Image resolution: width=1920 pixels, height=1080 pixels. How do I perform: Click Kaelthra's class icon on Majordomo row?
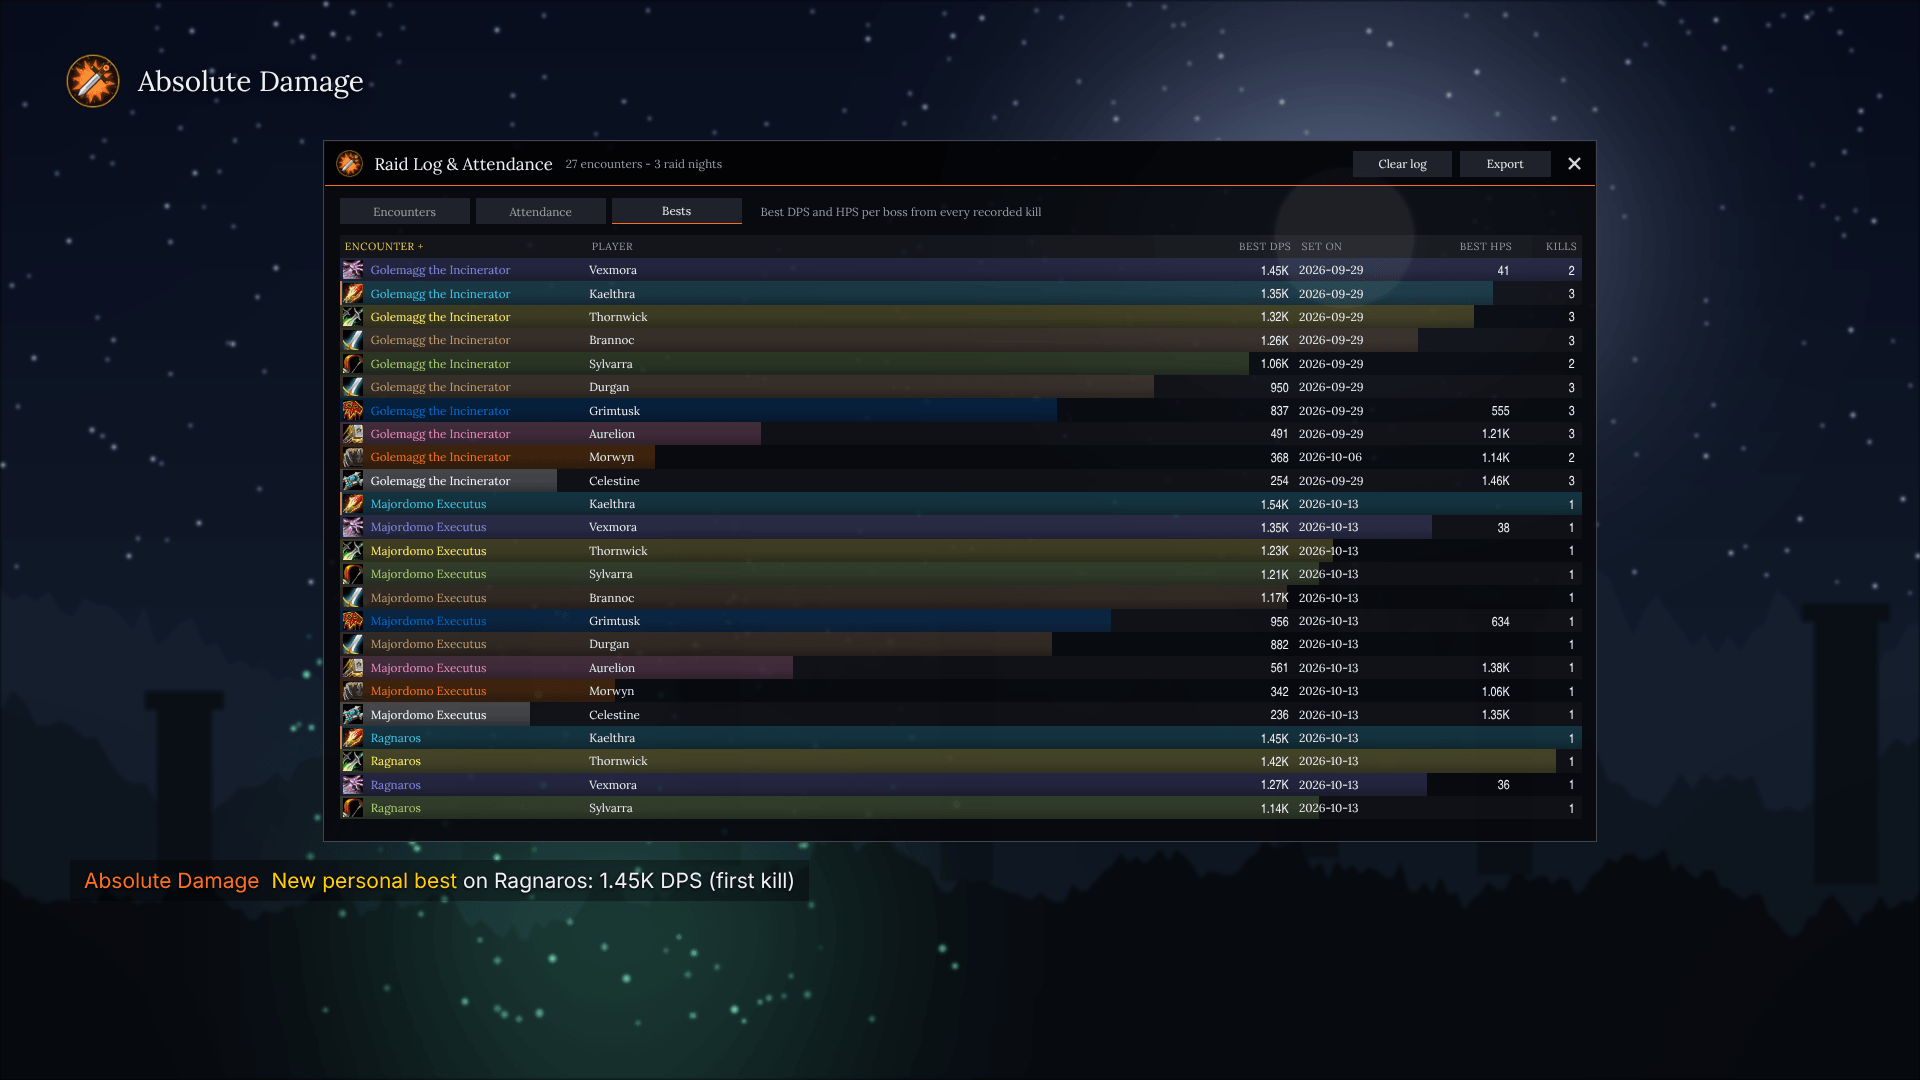[x=353, y=504]
